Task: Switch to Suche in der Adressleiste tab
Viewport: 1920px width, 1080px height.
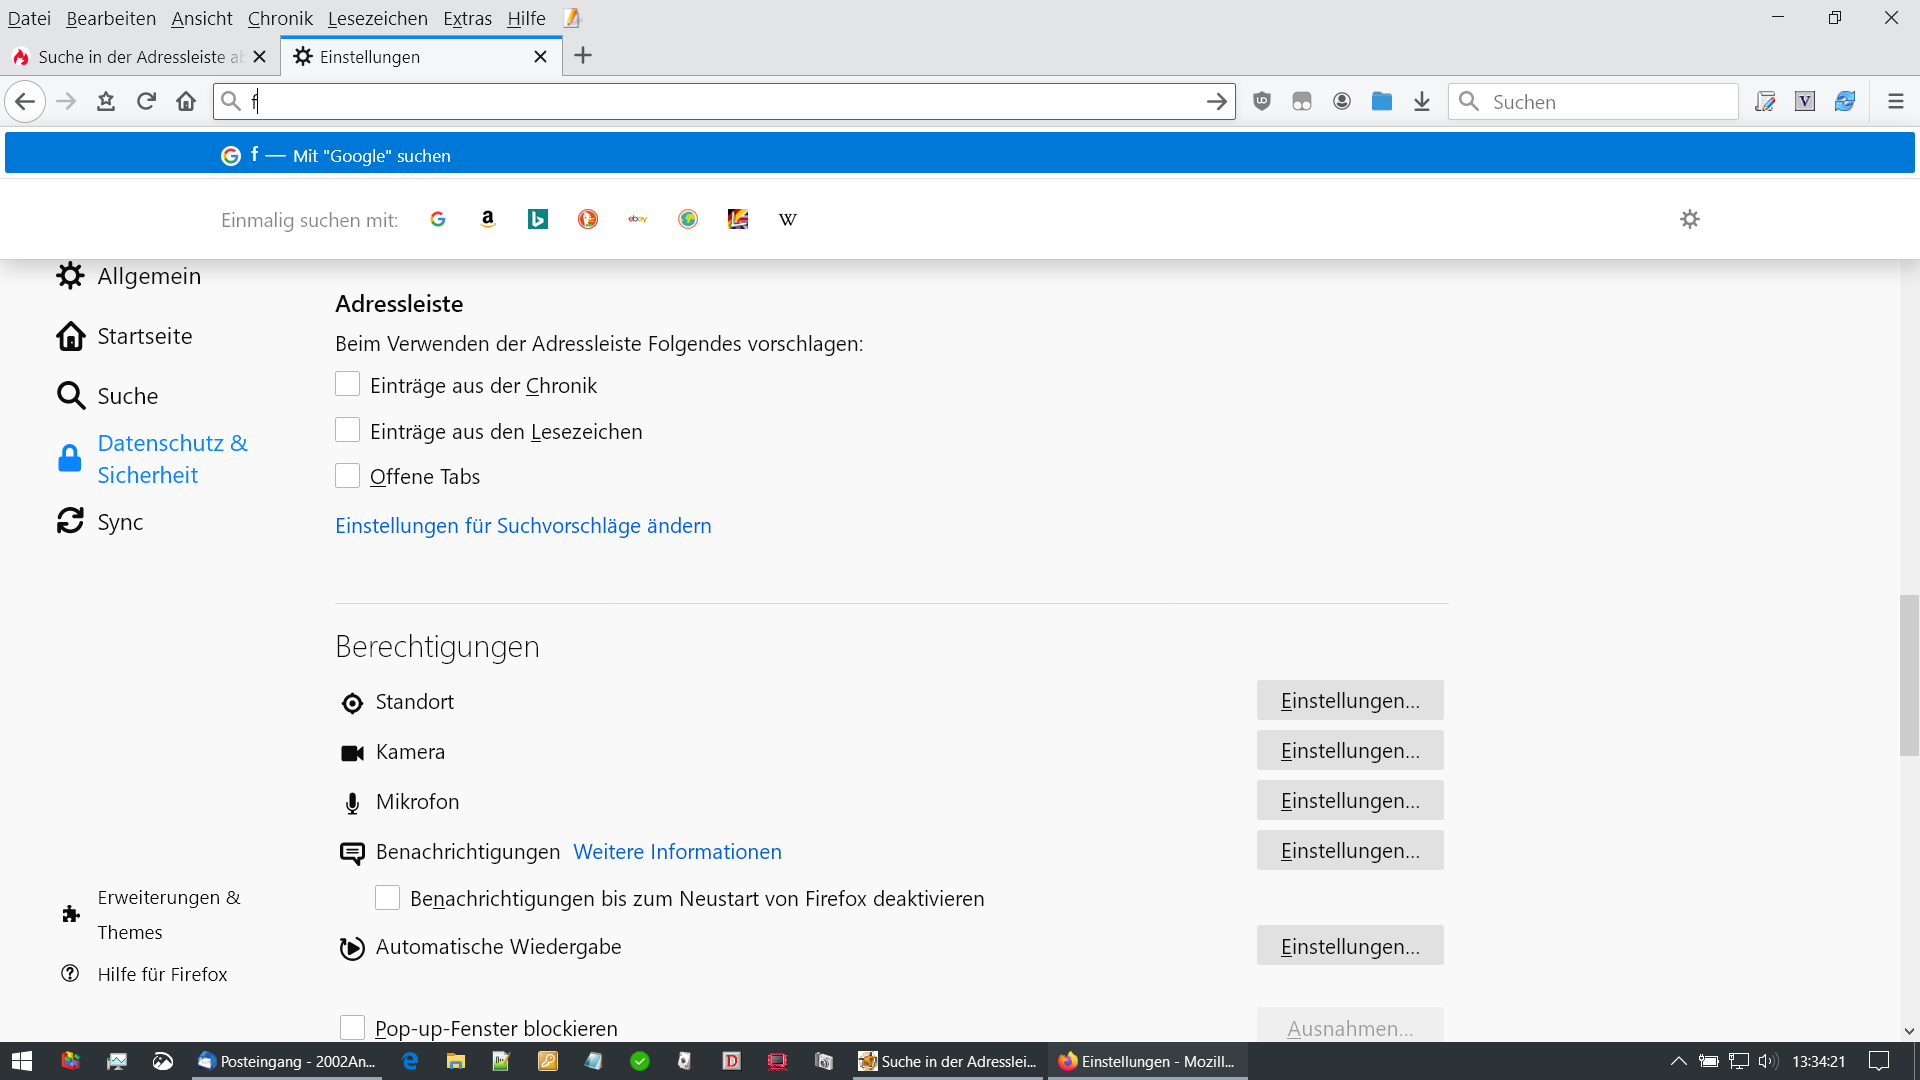Action: [130, 57]
